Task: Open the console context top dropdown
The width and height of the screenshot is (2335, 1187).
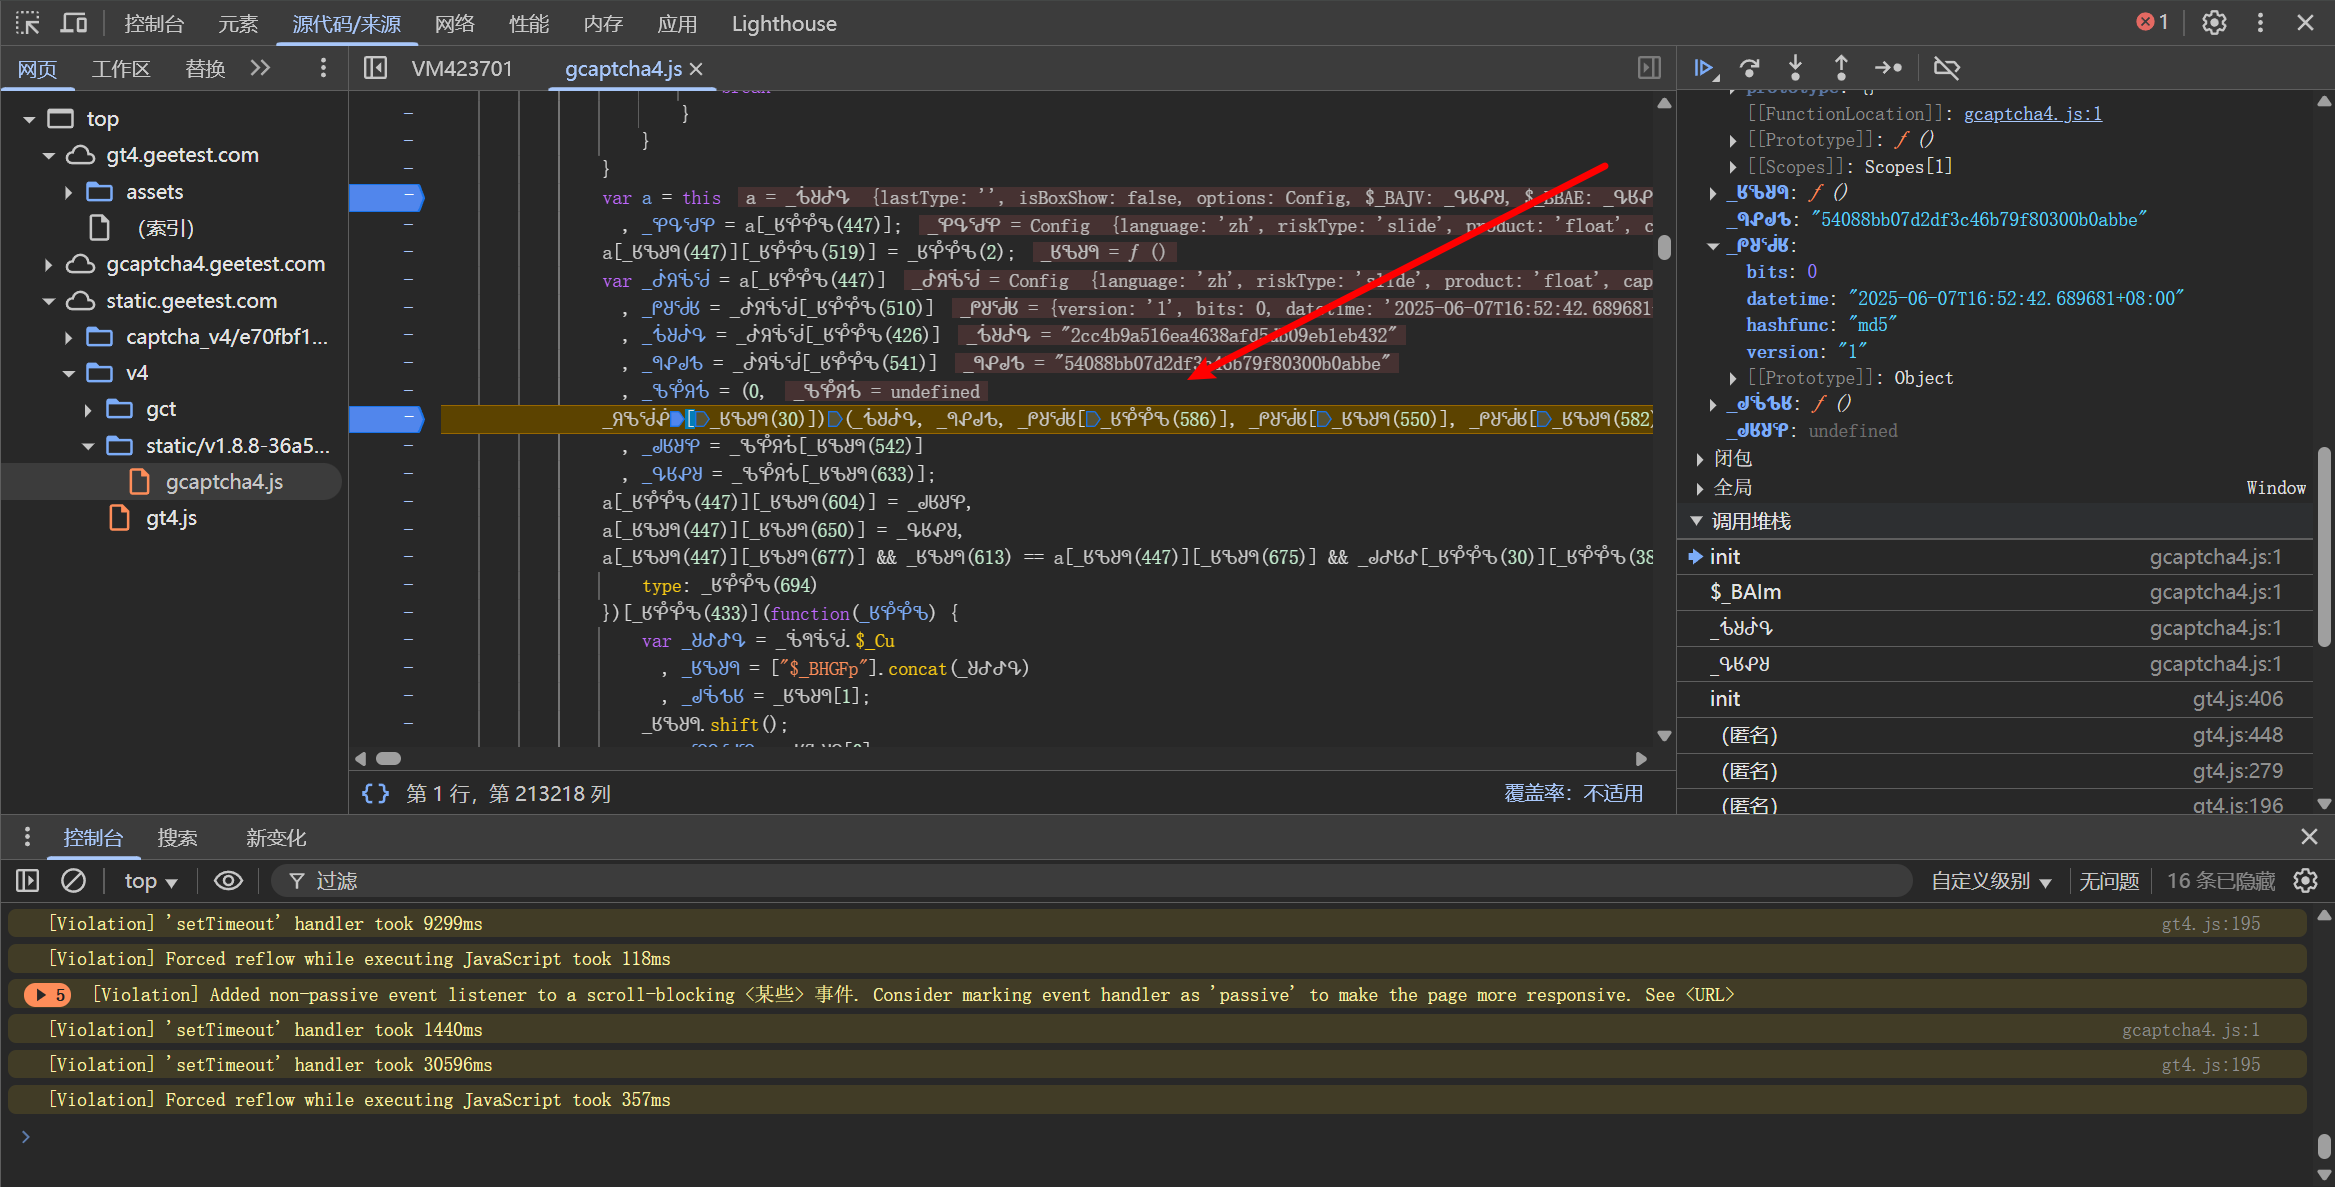Action: pos(151,881)
